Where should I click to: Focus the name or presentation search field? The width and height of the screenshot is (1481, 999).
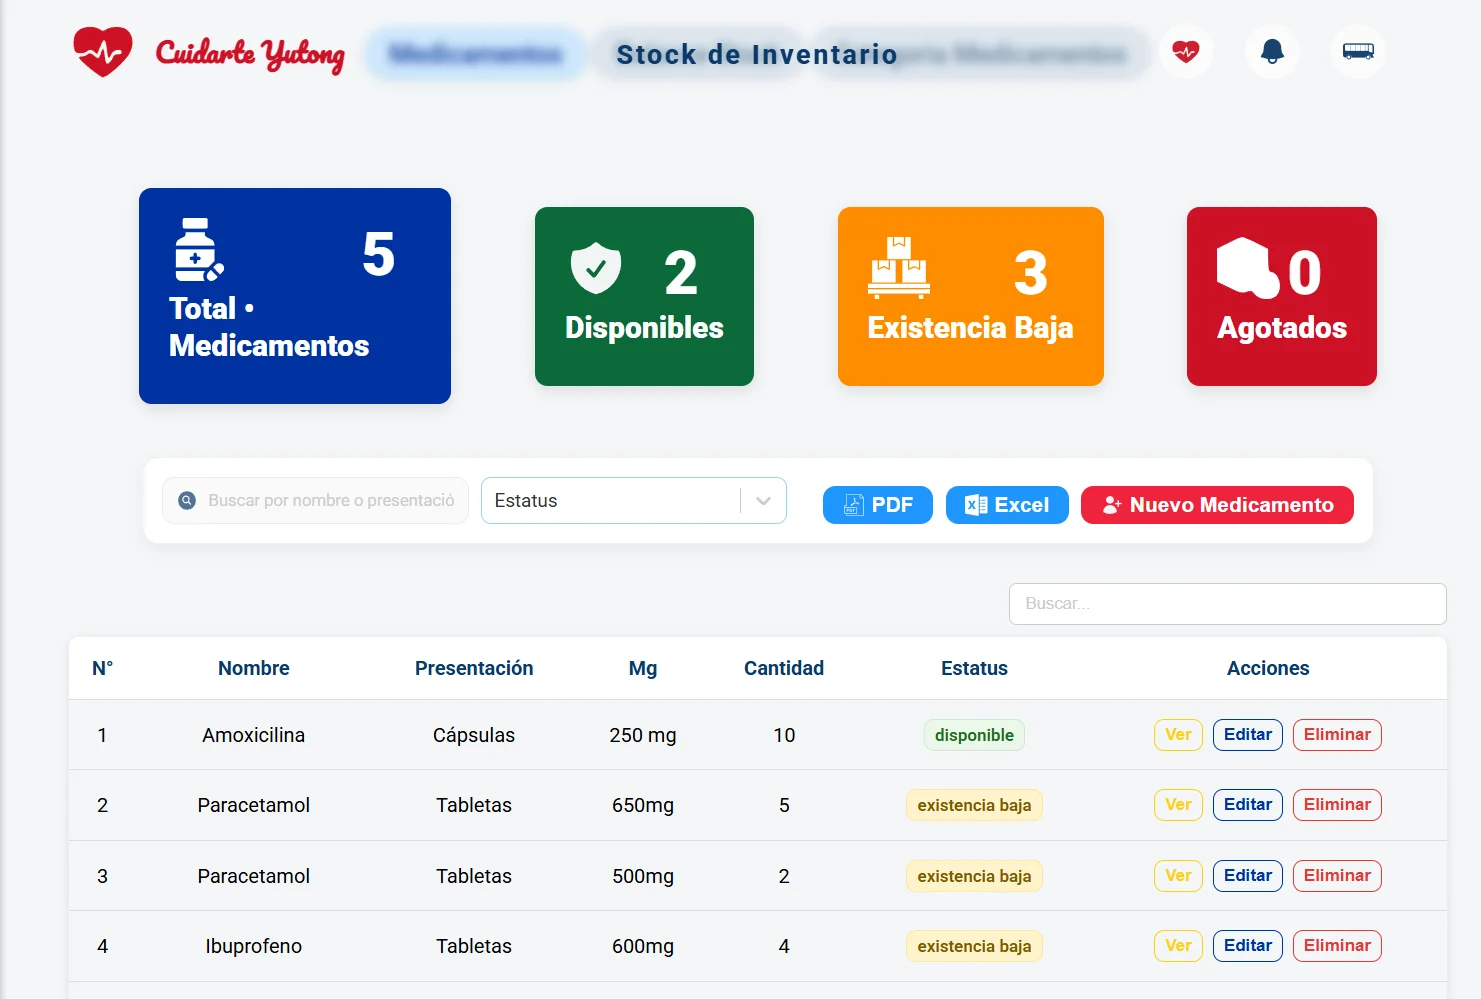tap(315, 500)
